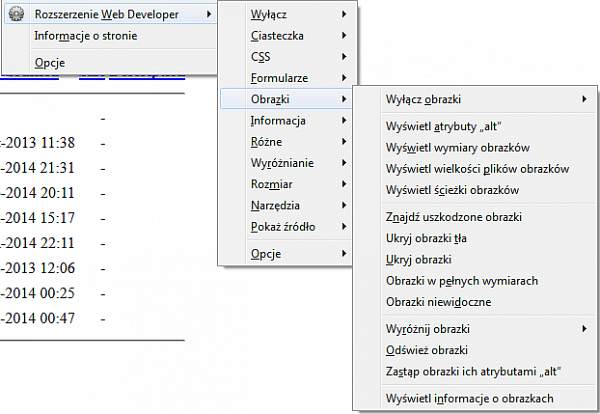Select Informacje o stronie
The image size is (600, 414).
(86, 36)
